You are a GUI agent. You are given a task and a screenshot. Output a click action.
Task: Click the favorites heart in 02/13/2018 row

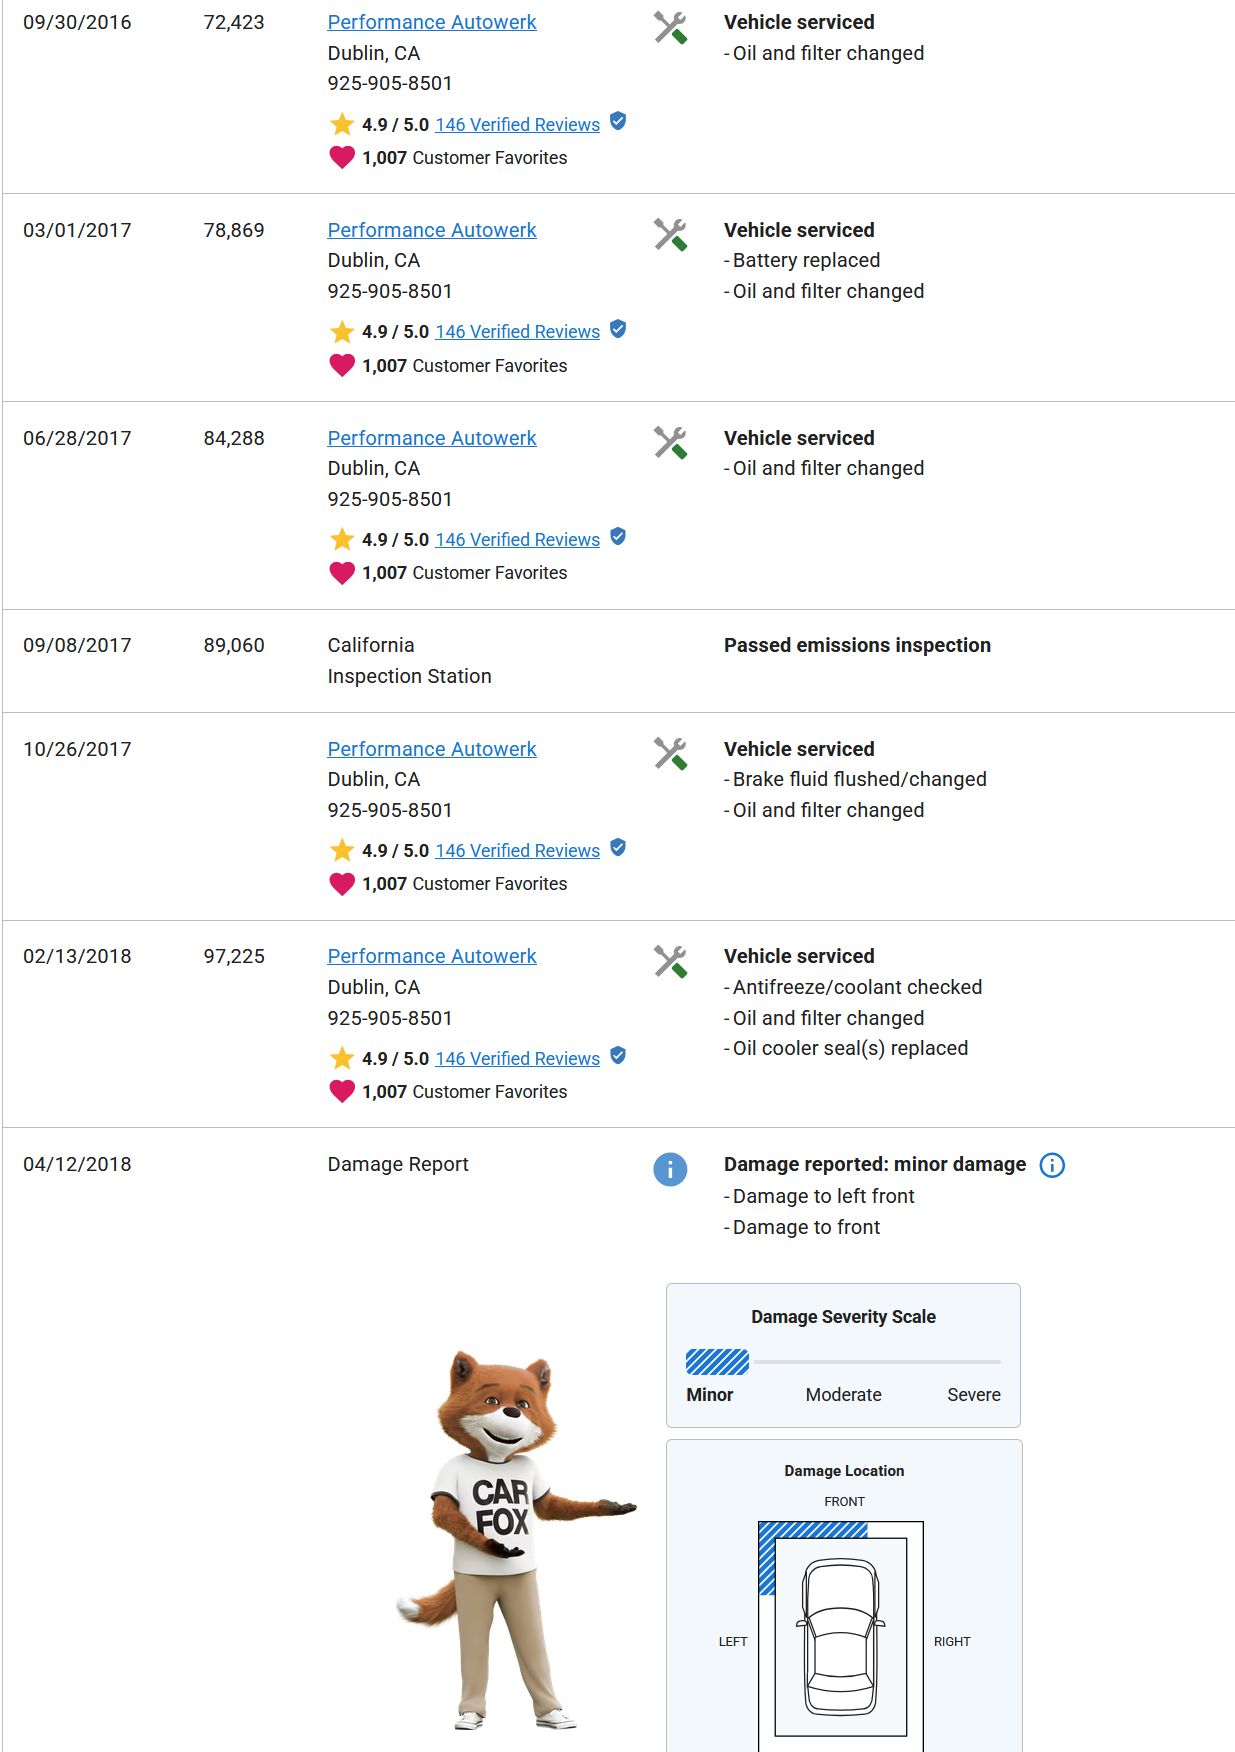coord(342,1092)
